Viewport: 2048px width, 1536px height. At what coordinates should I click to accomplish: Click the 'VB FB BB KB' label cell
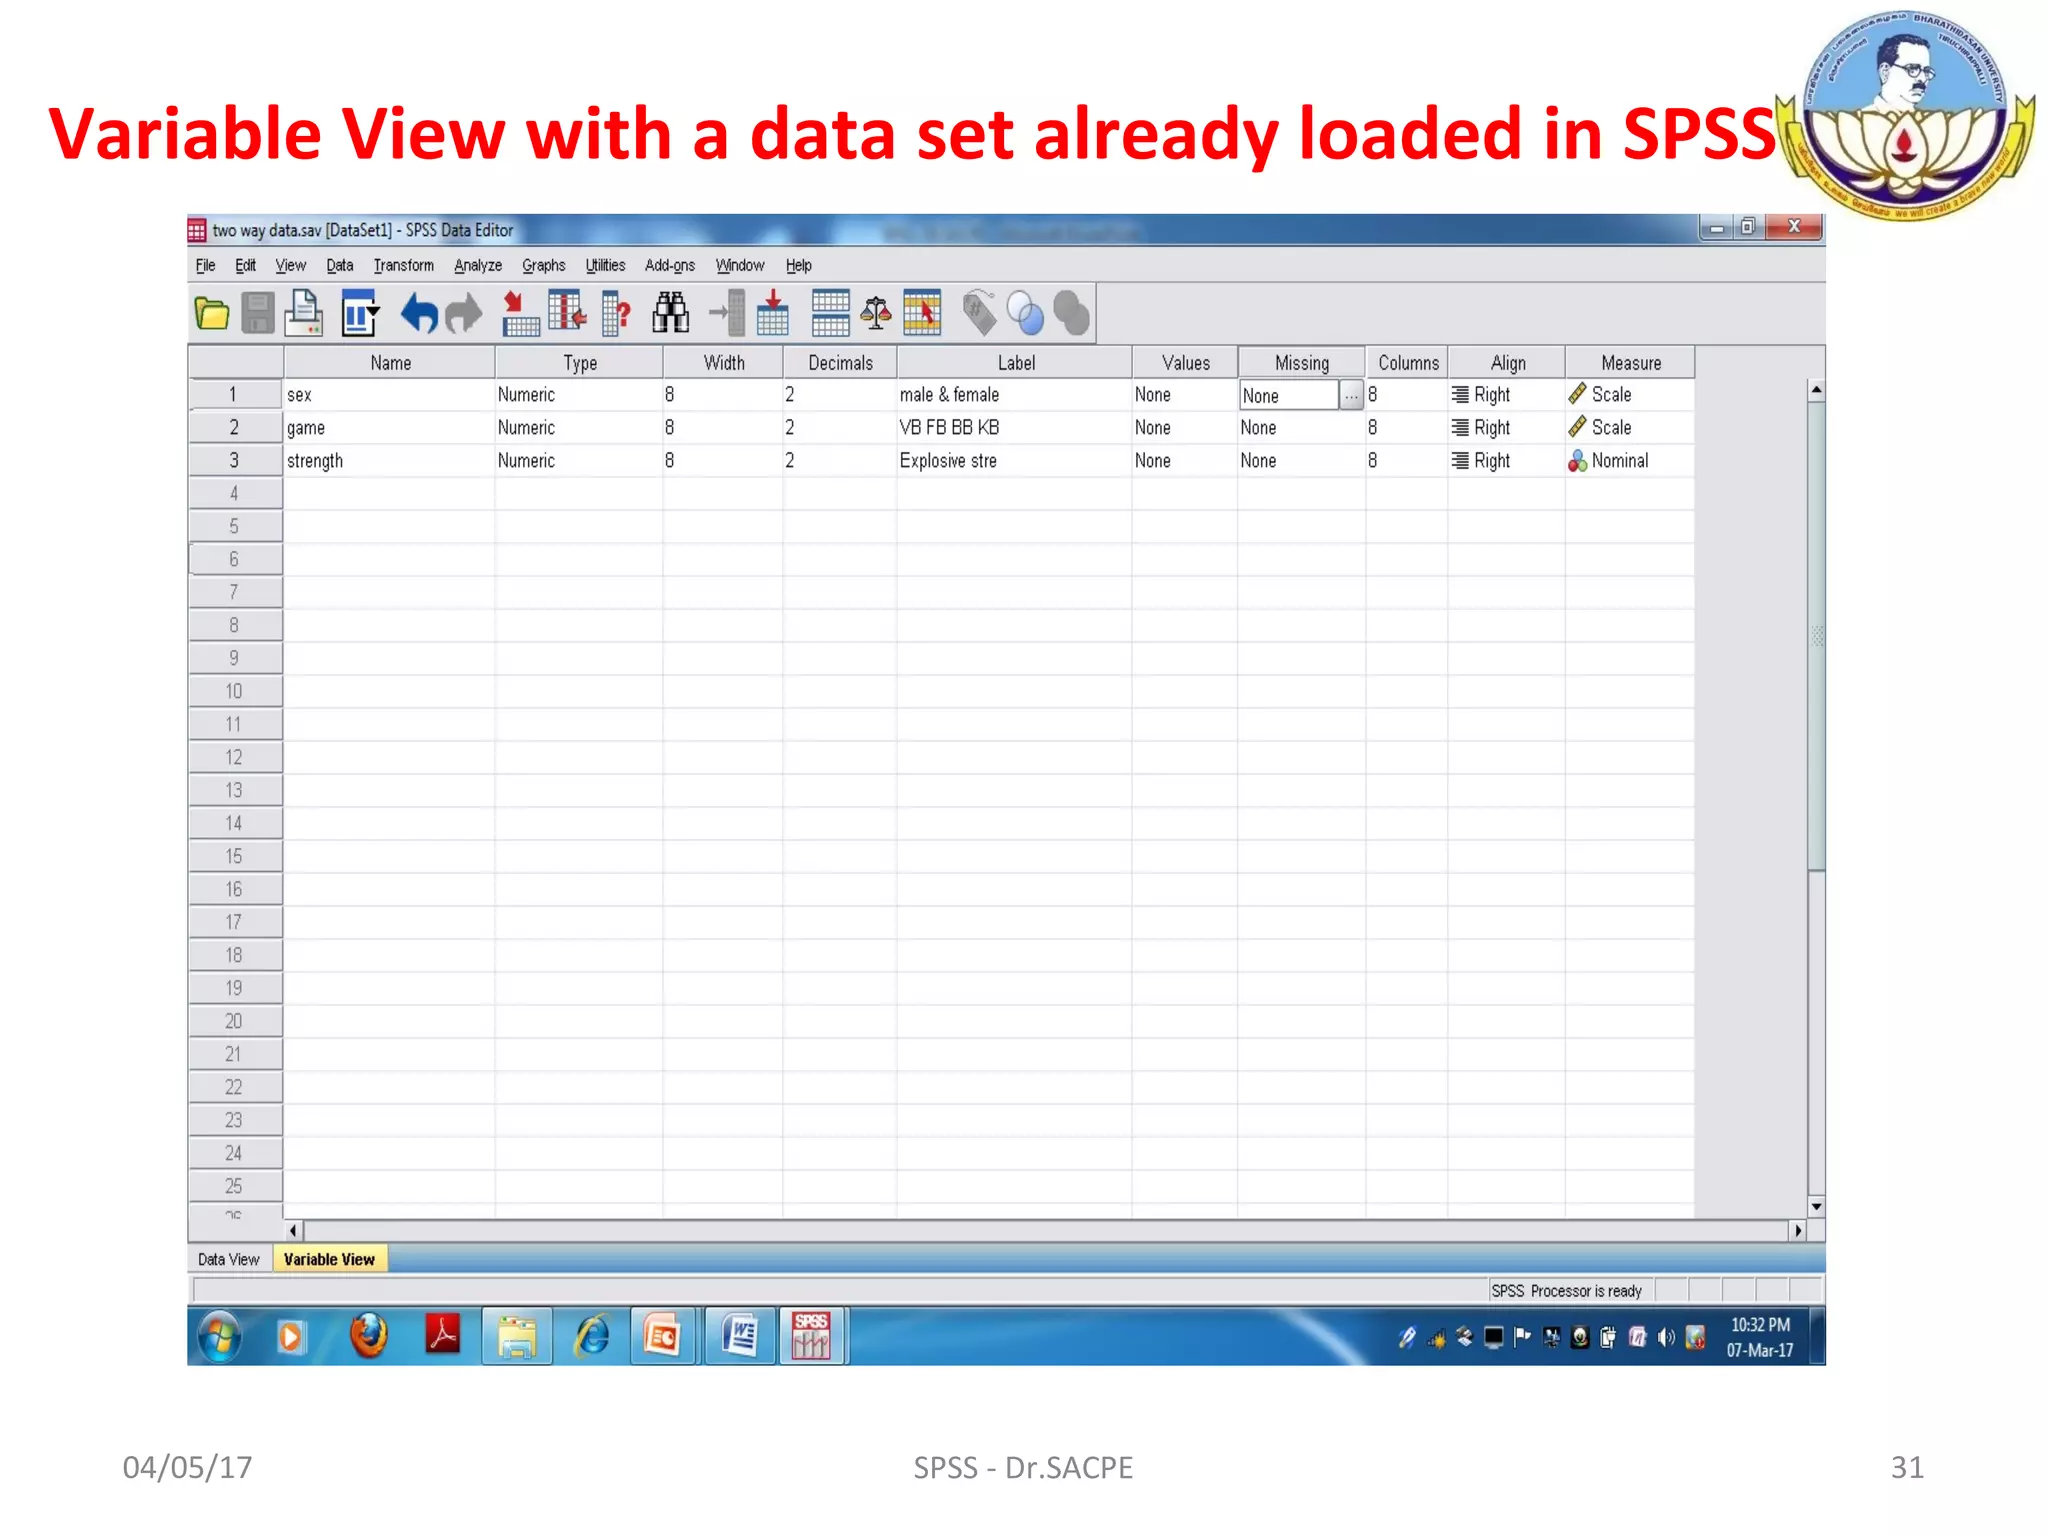(x=1014, y=427)
